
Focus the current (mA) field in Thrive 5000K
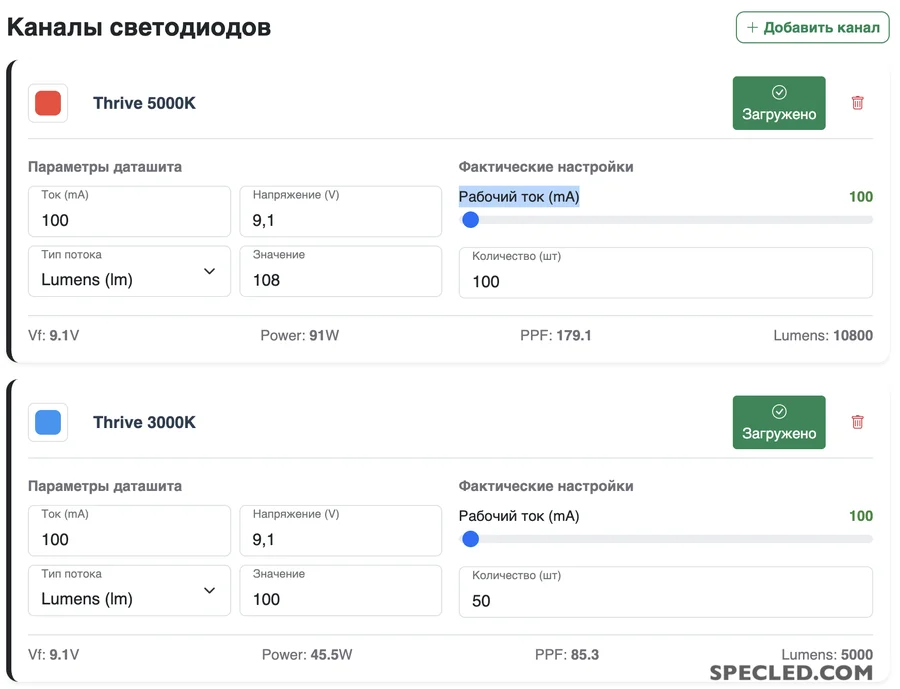(129, 211)
